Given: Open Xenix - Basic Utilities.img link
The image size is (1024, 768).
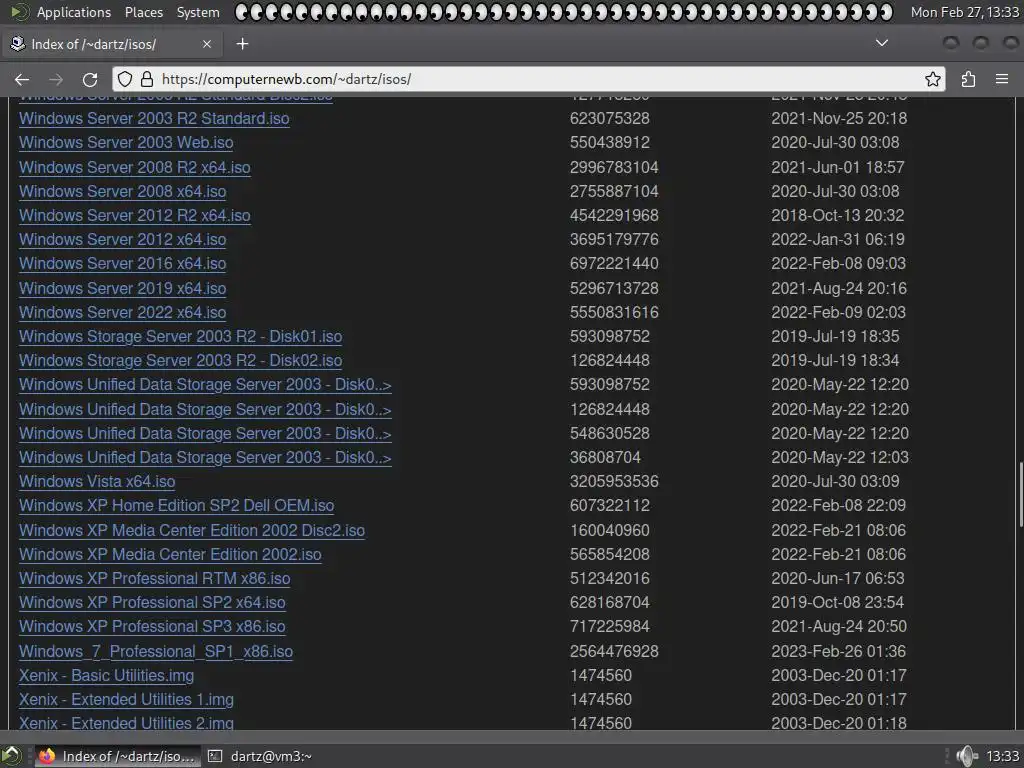Looking at the screenshot, I should point(106,676).
